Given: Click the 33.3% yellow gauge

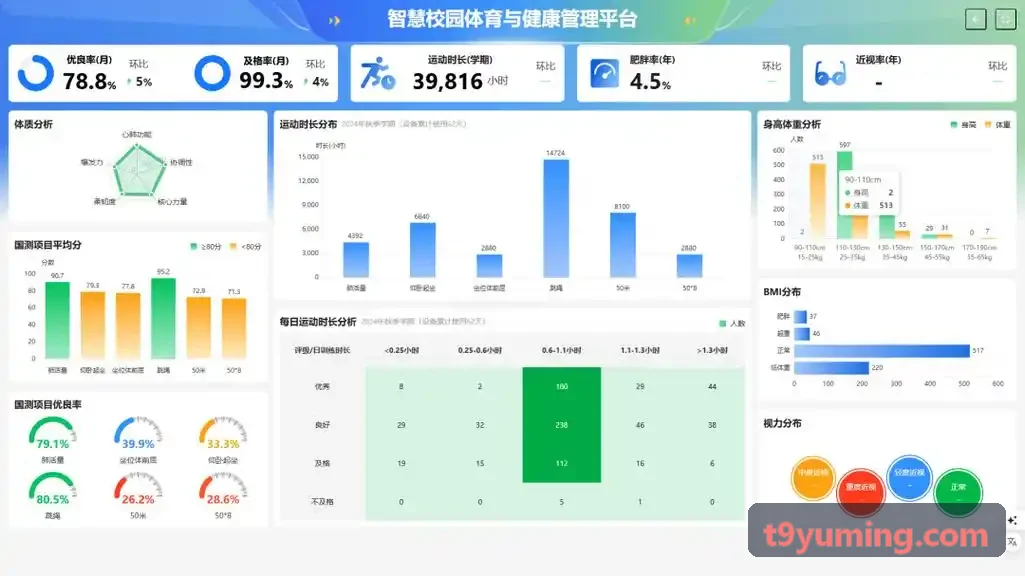Looking at the screenshot, I should point(223,433).
